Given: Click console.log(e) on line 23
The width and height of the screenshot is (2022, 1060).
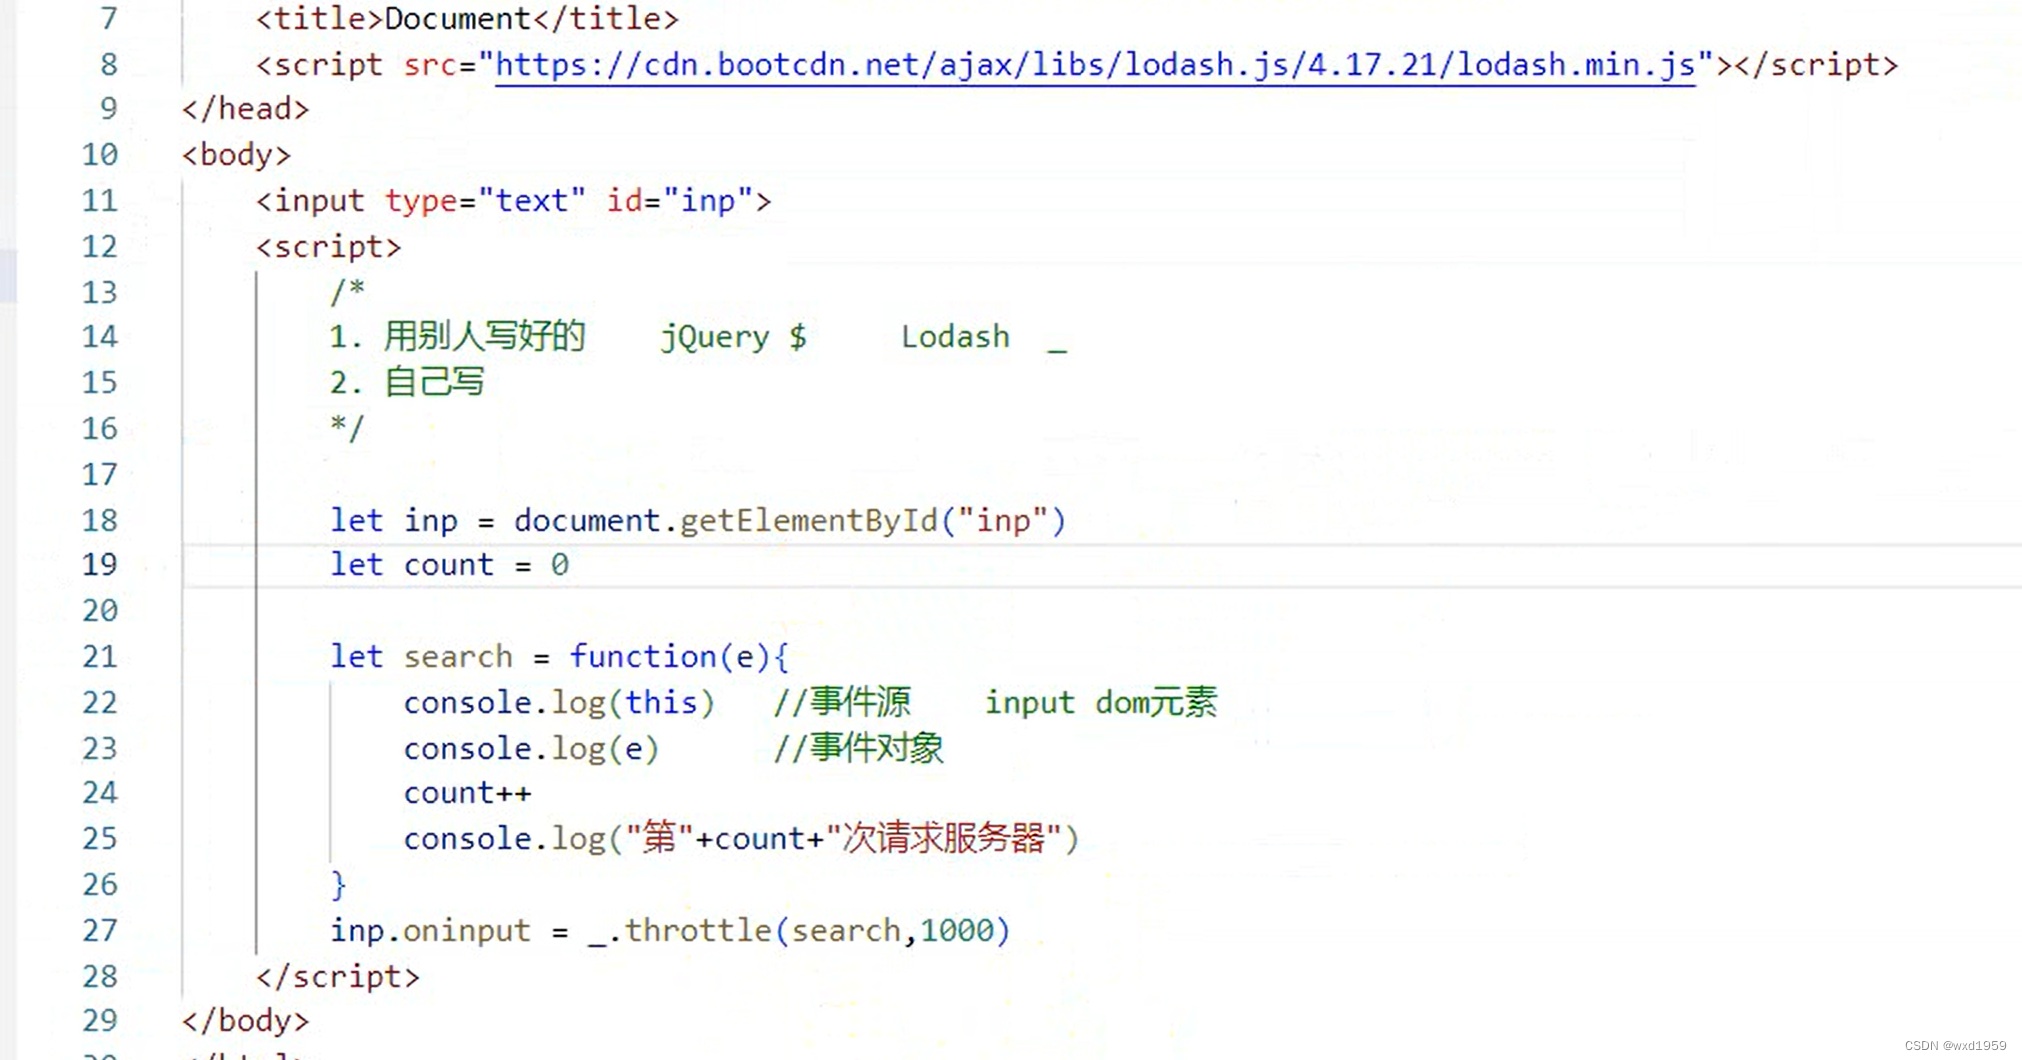Looking at the screenshot, I should pos(531,749).
